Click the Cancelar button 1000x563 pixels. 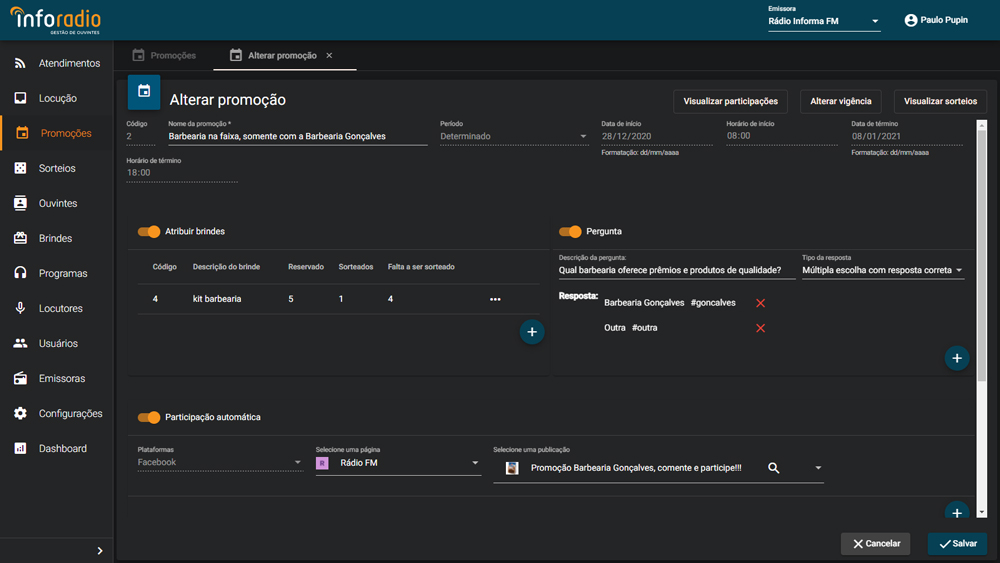point(875,544)
